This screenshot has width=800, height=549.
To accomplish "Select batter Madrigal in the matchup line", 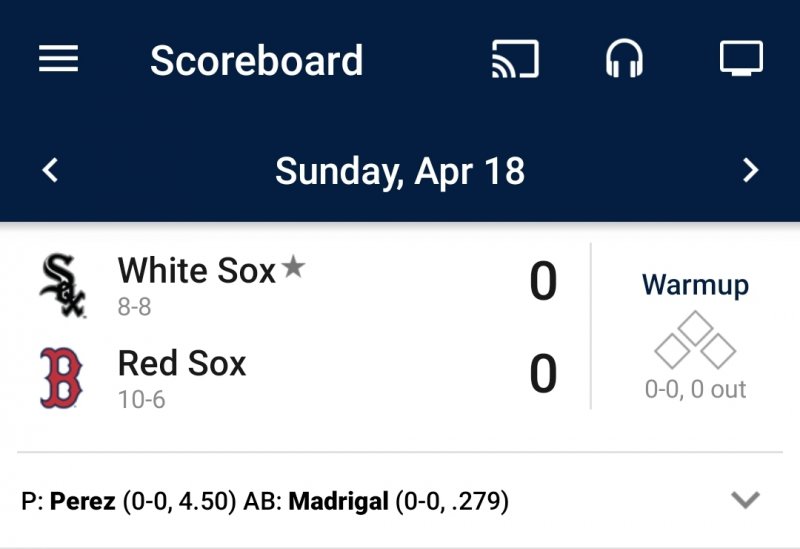I will click(x=338, y=501).
